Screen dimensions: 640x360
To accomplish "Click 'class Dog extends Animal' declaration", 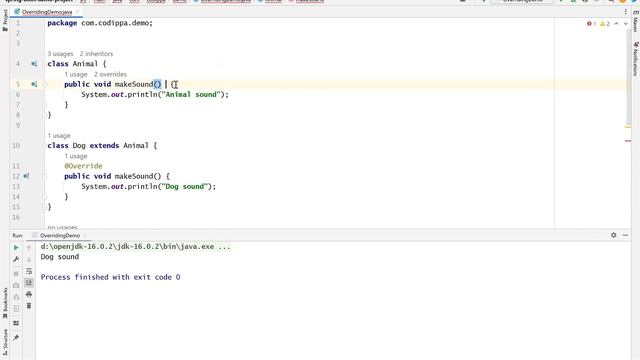I will point(102,146).
